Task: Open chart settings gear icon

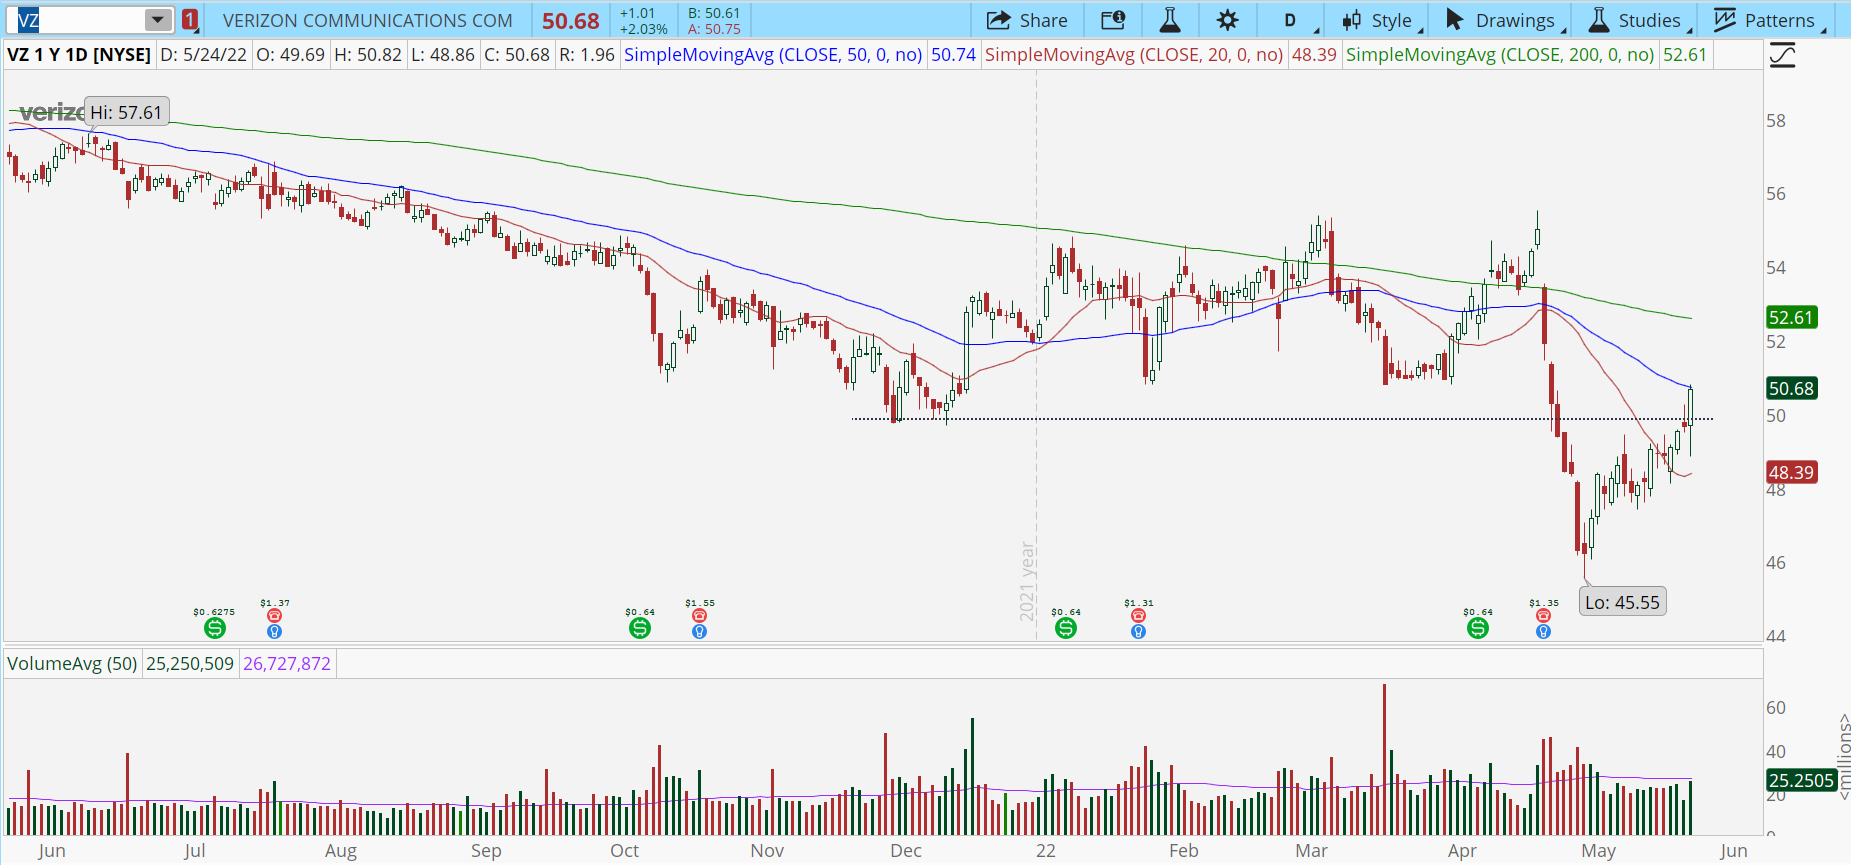Action: [1227, 20]
